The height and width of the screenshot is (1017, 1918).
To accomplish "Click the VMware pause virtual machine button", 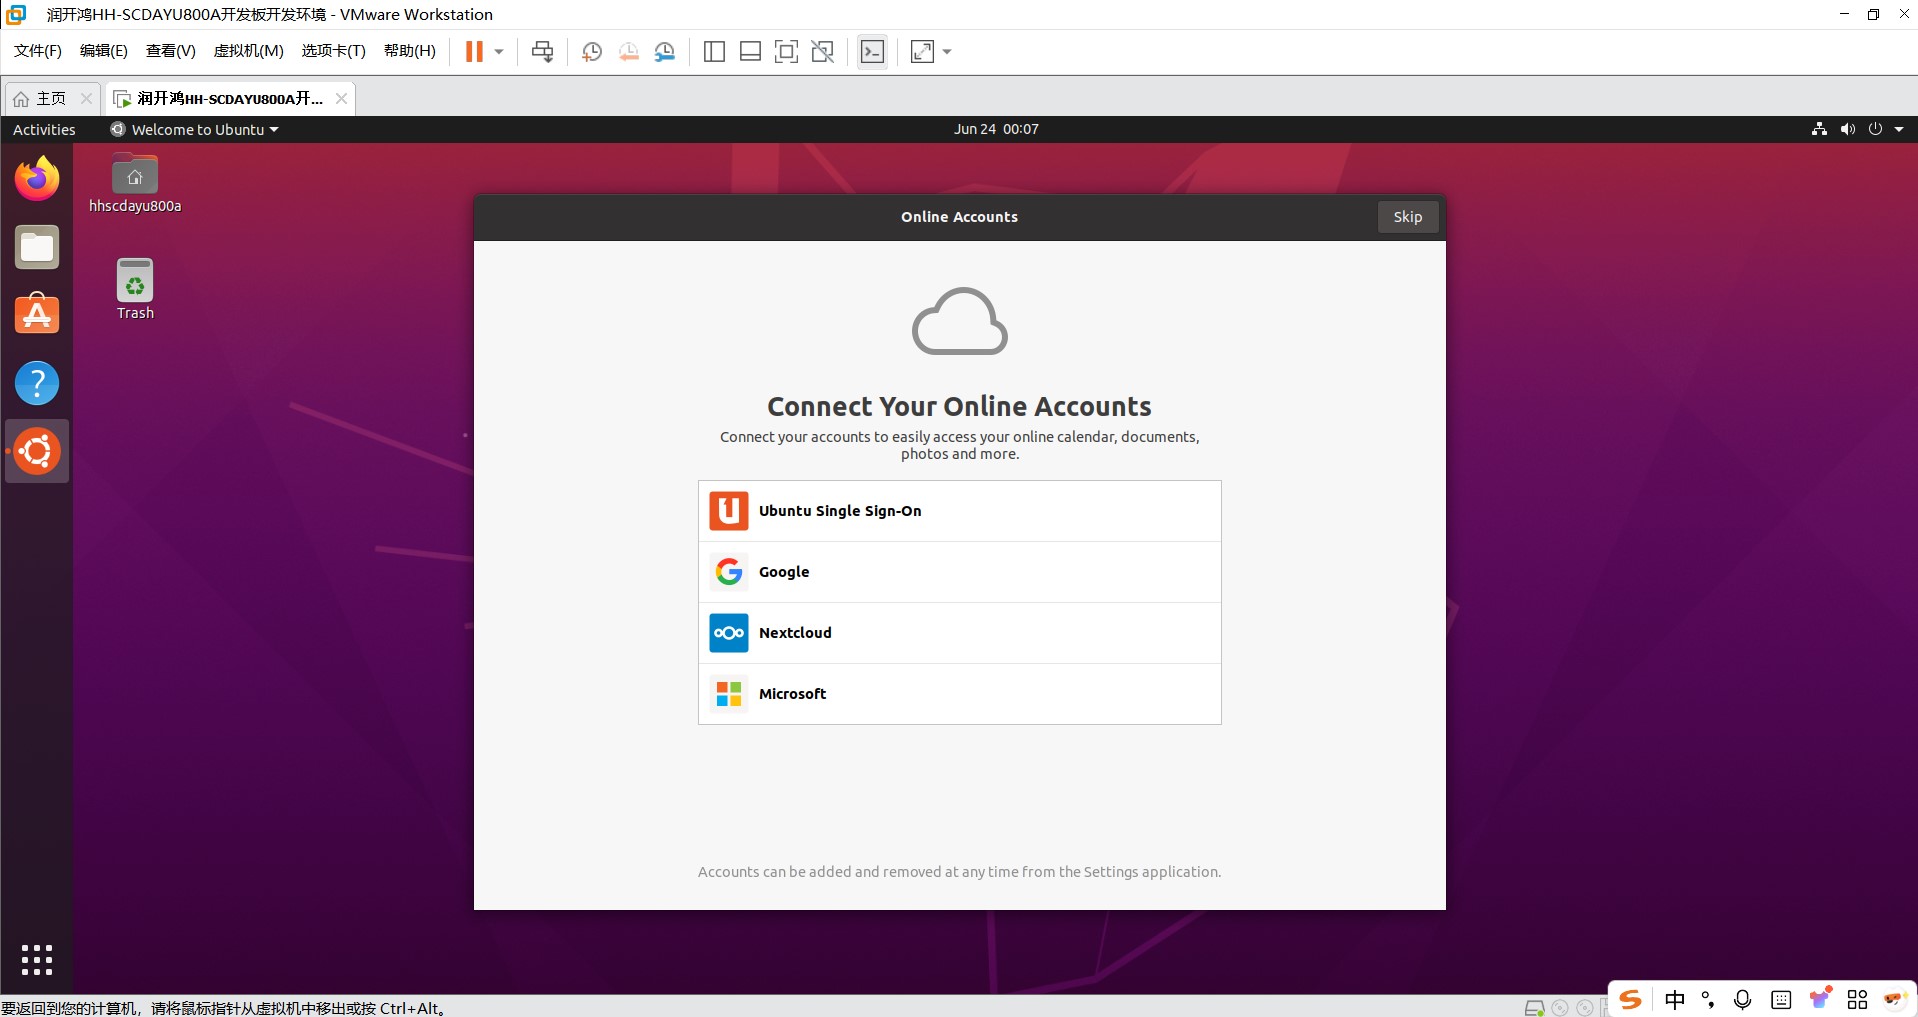I will click(474, 52).
